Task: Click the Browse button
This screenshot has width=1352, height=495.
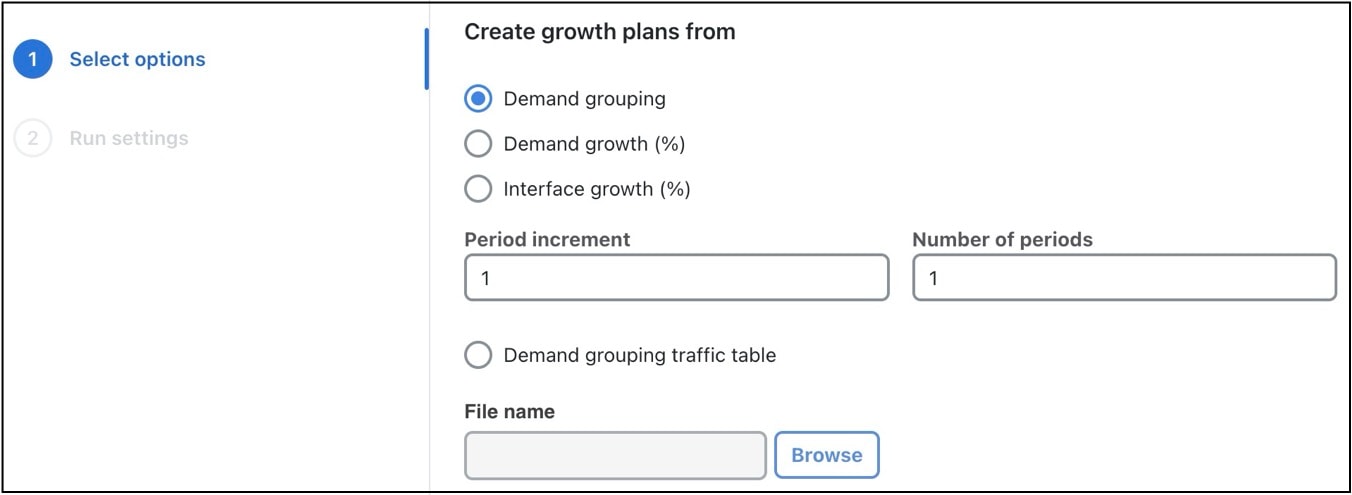Action: point(826,455)
